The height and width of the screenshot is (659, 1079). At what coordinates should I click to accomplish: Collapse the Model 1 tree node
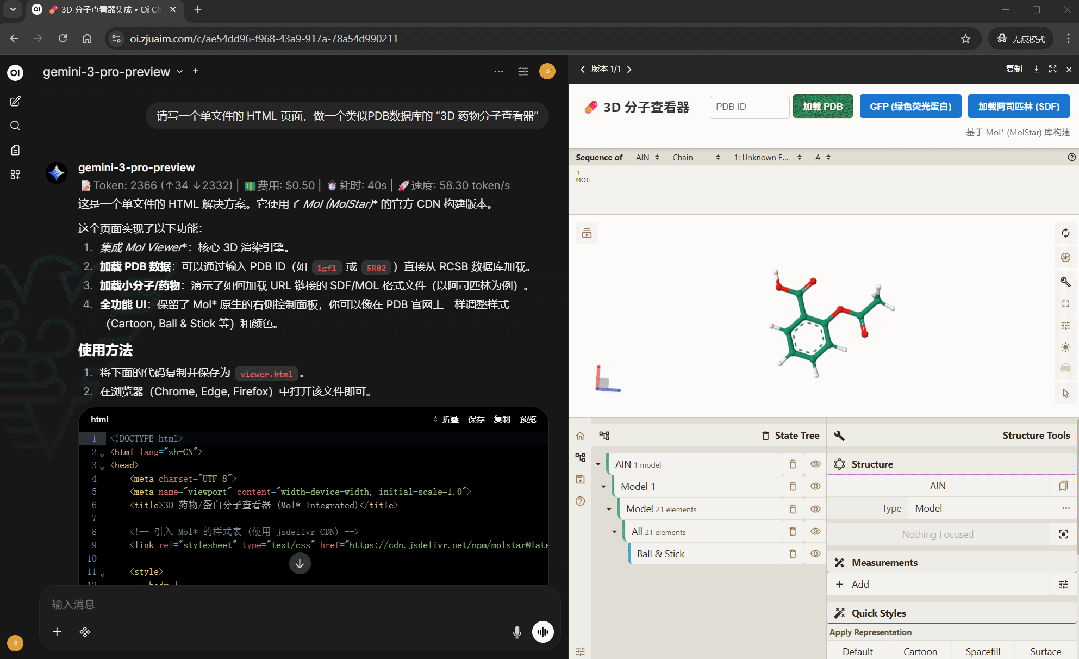603,486
